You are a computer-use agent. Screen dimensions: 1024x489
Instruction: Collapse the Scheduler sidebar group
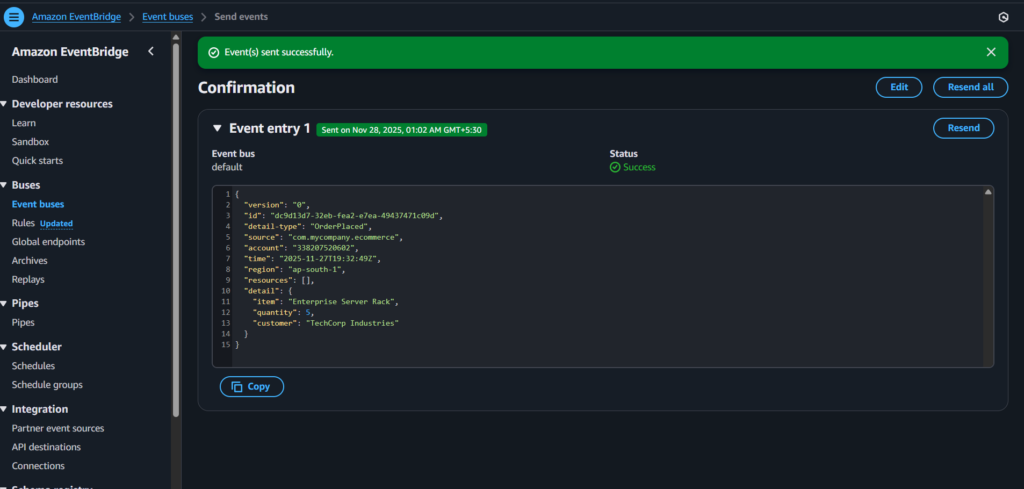pos(4,347)
